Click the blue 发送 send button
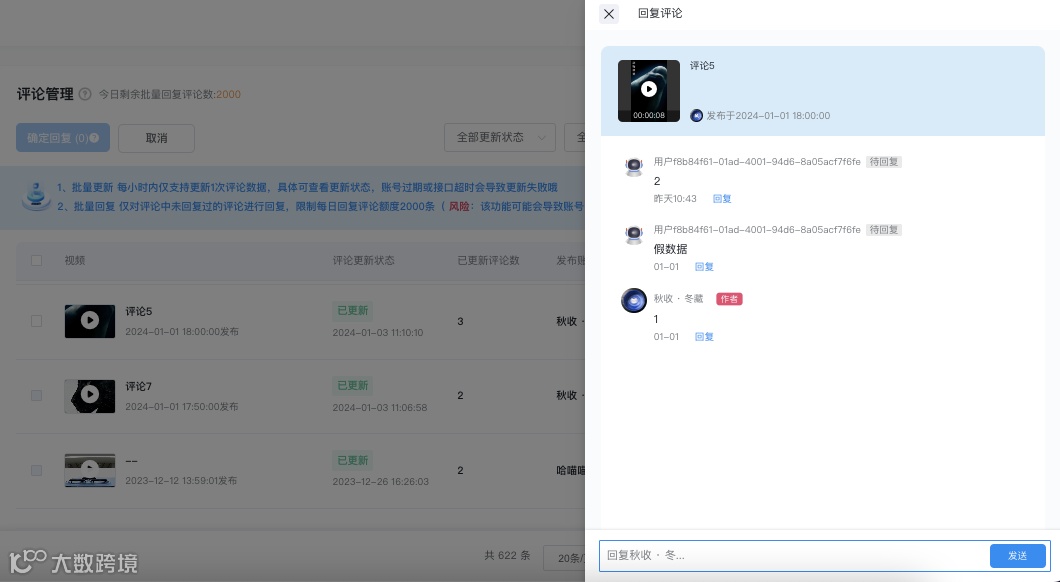This screenshot has height=582, width=1060. point(1017,556)
